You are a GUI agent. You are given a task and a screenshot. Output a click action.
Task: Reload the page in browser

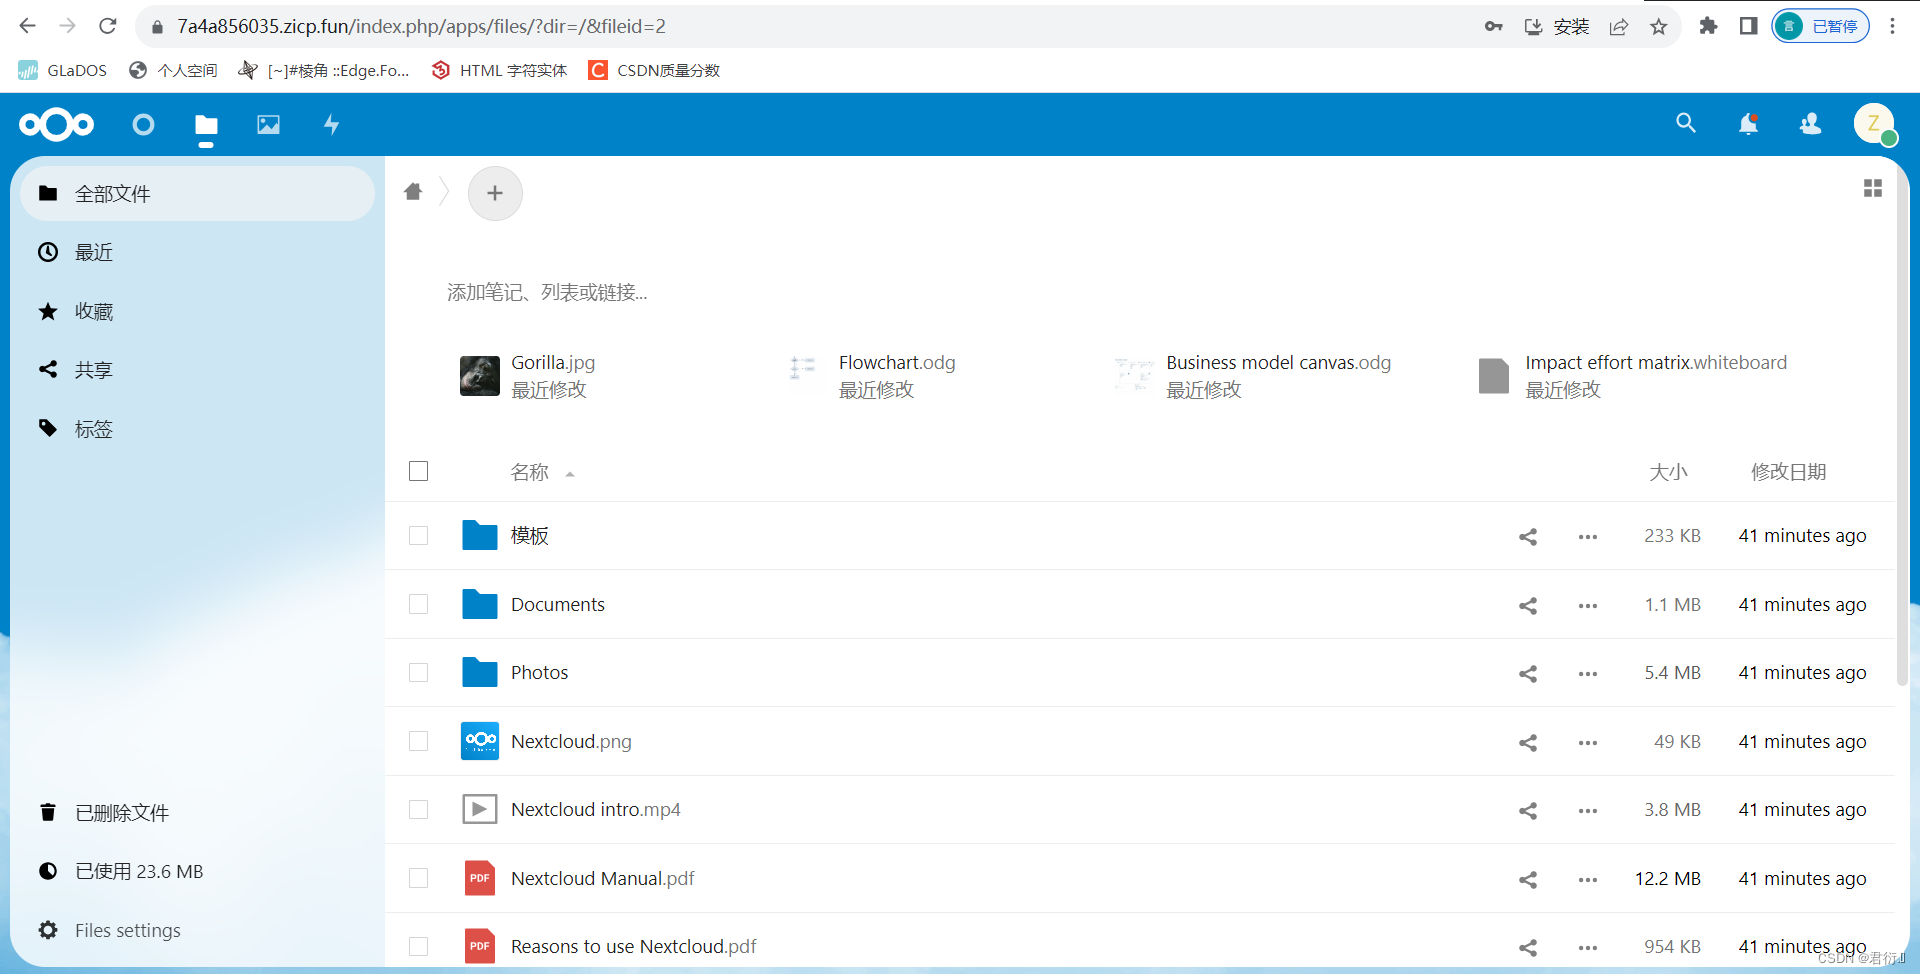(108, 26)
